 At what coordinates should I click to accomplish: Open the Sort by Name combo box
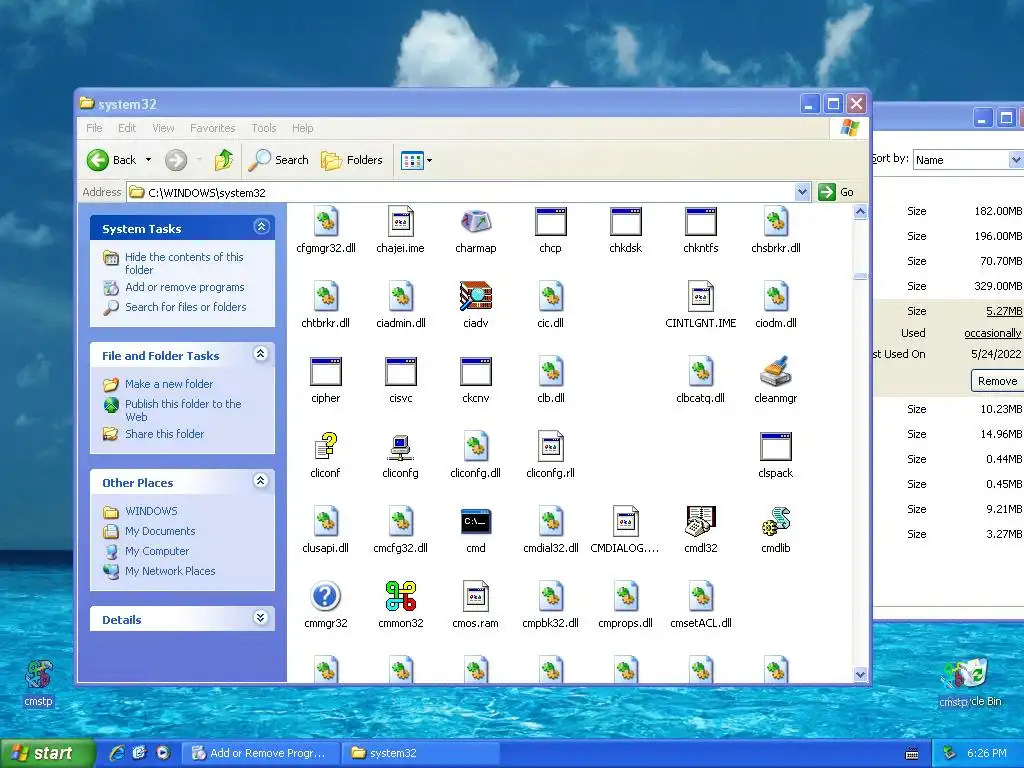(x=968, y=160)
